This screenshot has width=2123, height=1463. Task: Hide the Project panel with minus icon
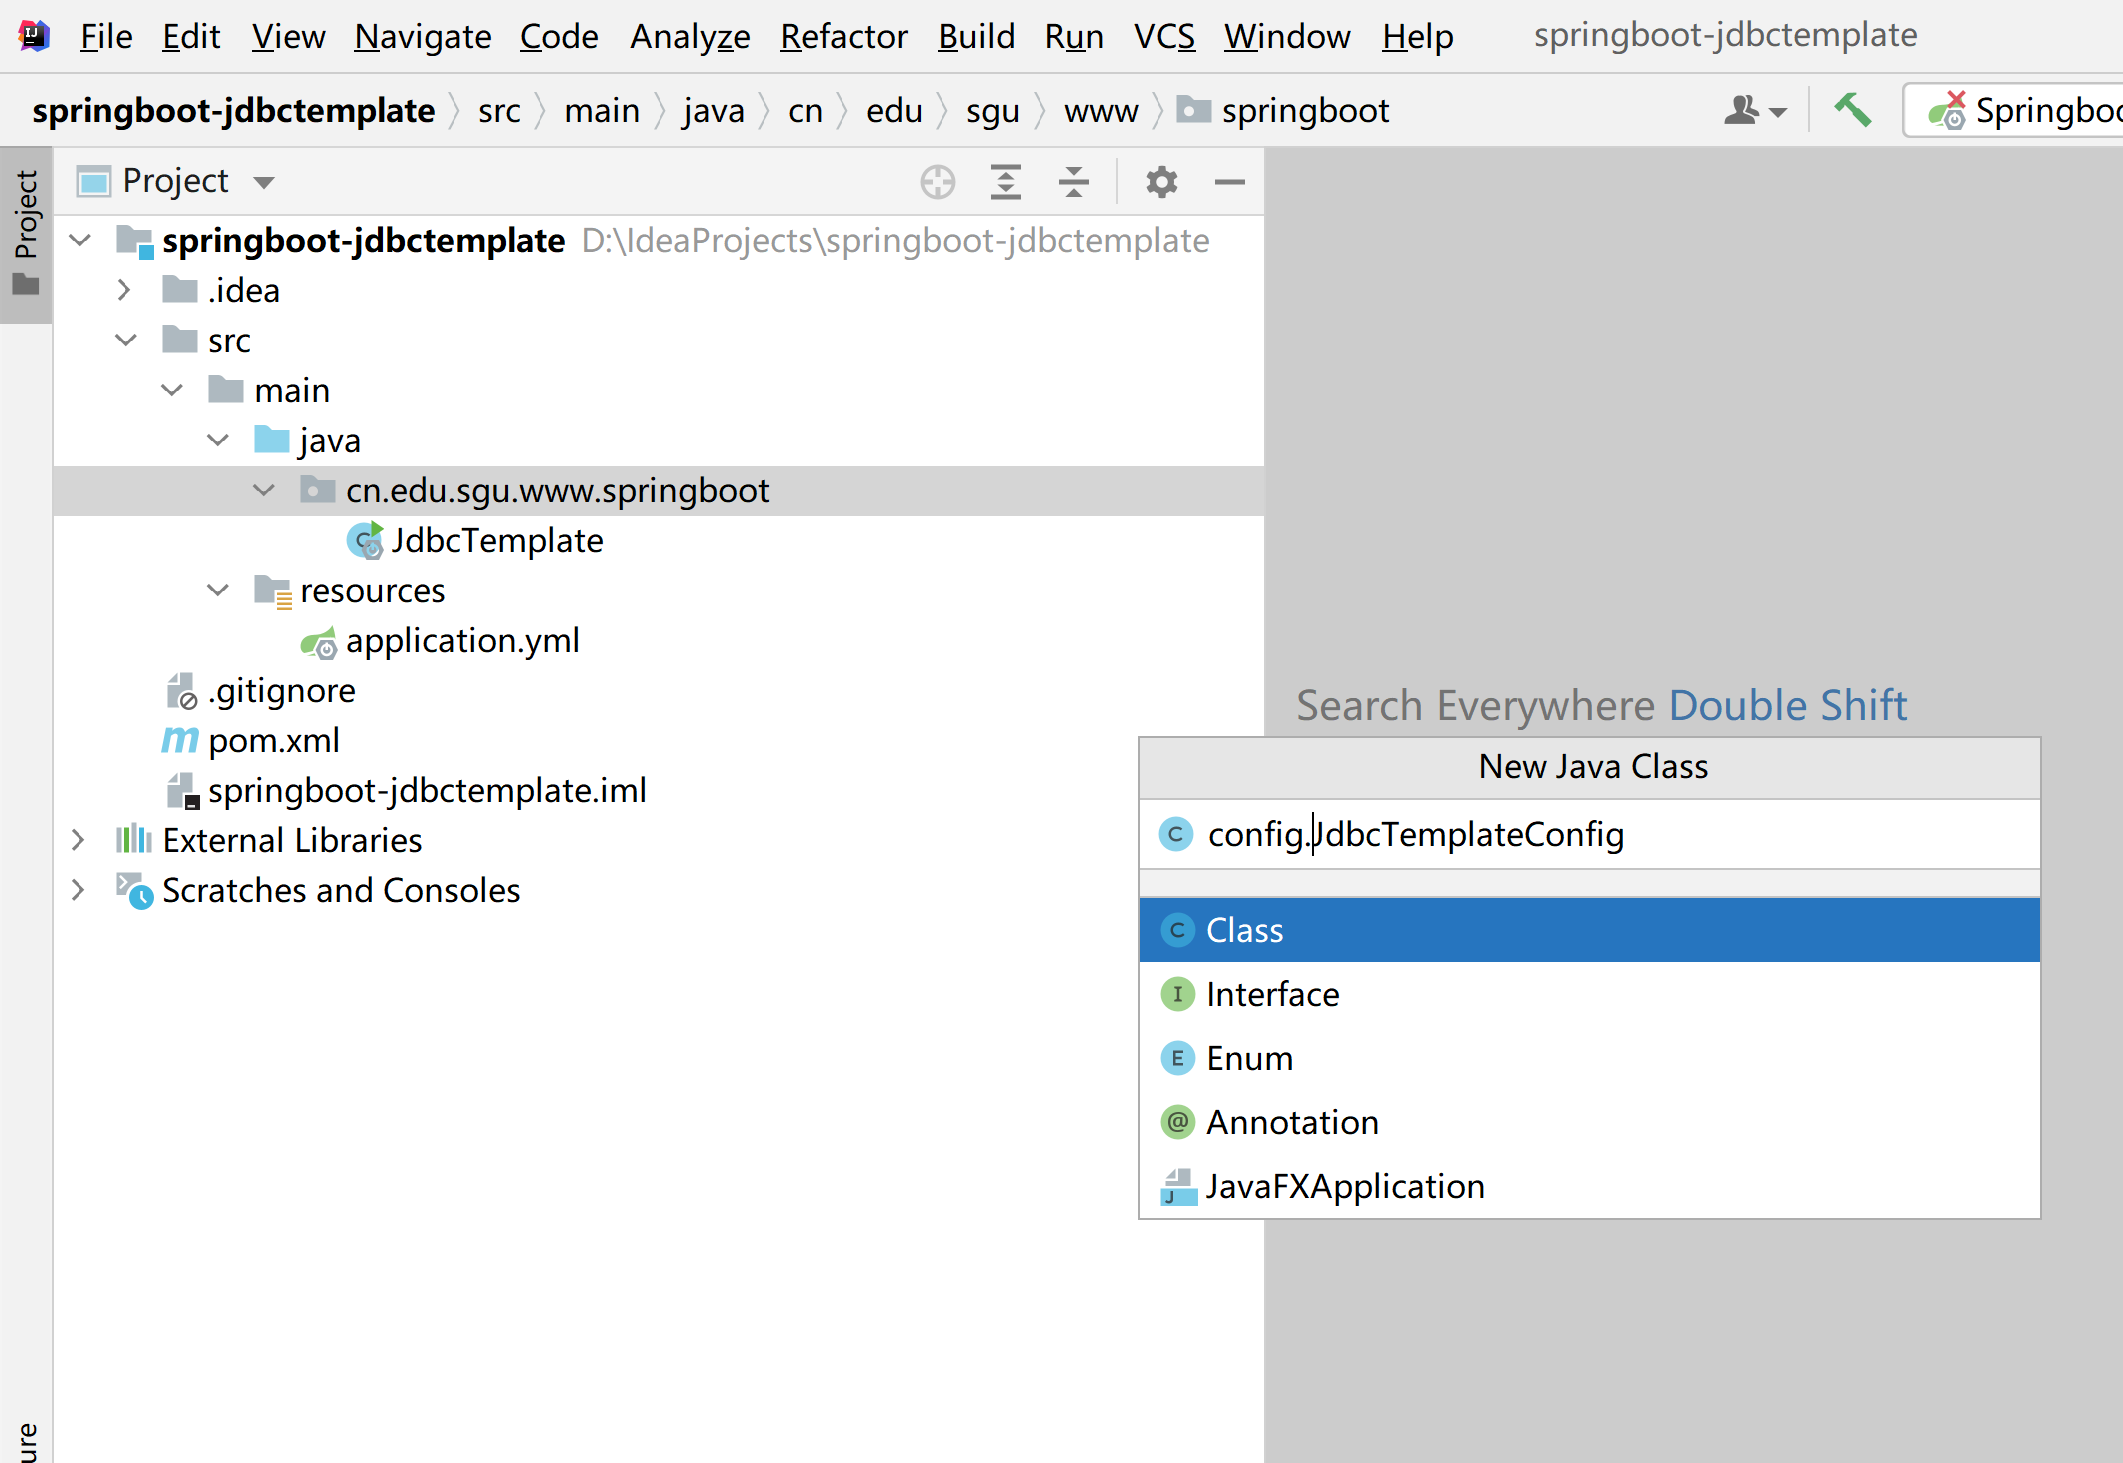[1229, 182]
